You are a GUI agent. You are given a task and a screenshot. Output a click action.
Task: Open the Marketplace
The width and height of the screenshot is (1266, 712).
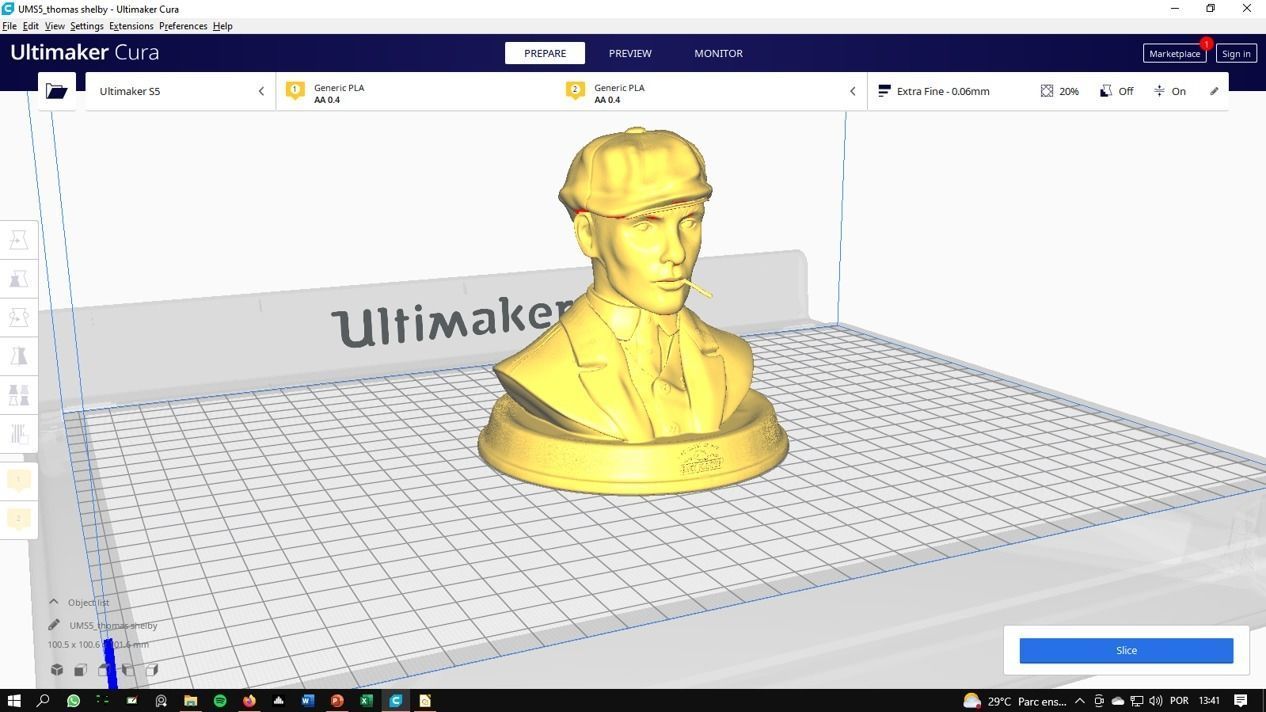tap(1174, 53)
